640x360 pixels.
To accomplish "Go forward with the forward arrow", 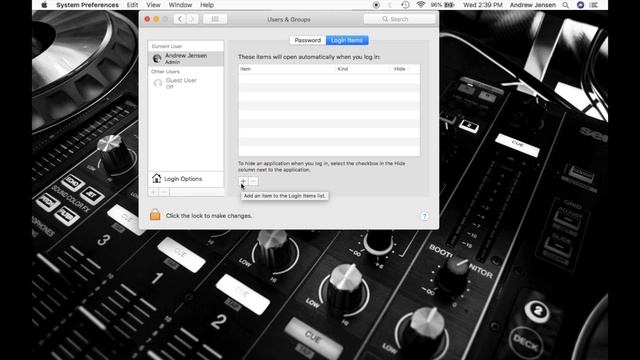I will [192, 19].
